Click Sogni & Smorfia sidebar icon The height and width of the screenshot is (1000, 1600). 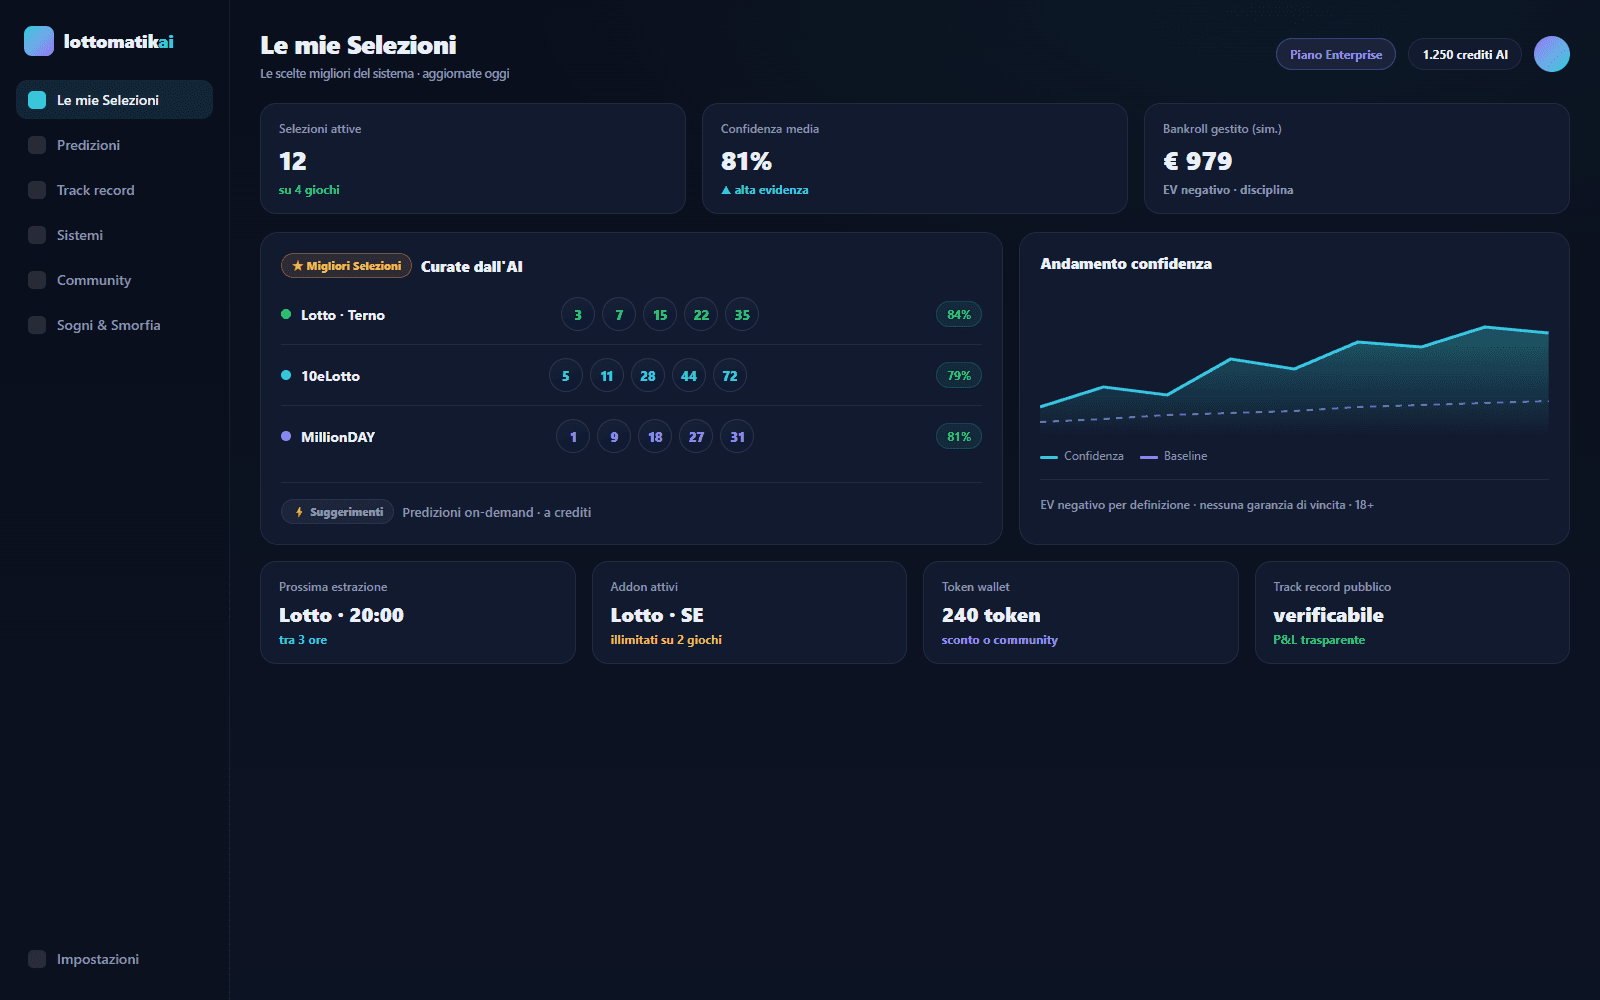pos(37,325)
